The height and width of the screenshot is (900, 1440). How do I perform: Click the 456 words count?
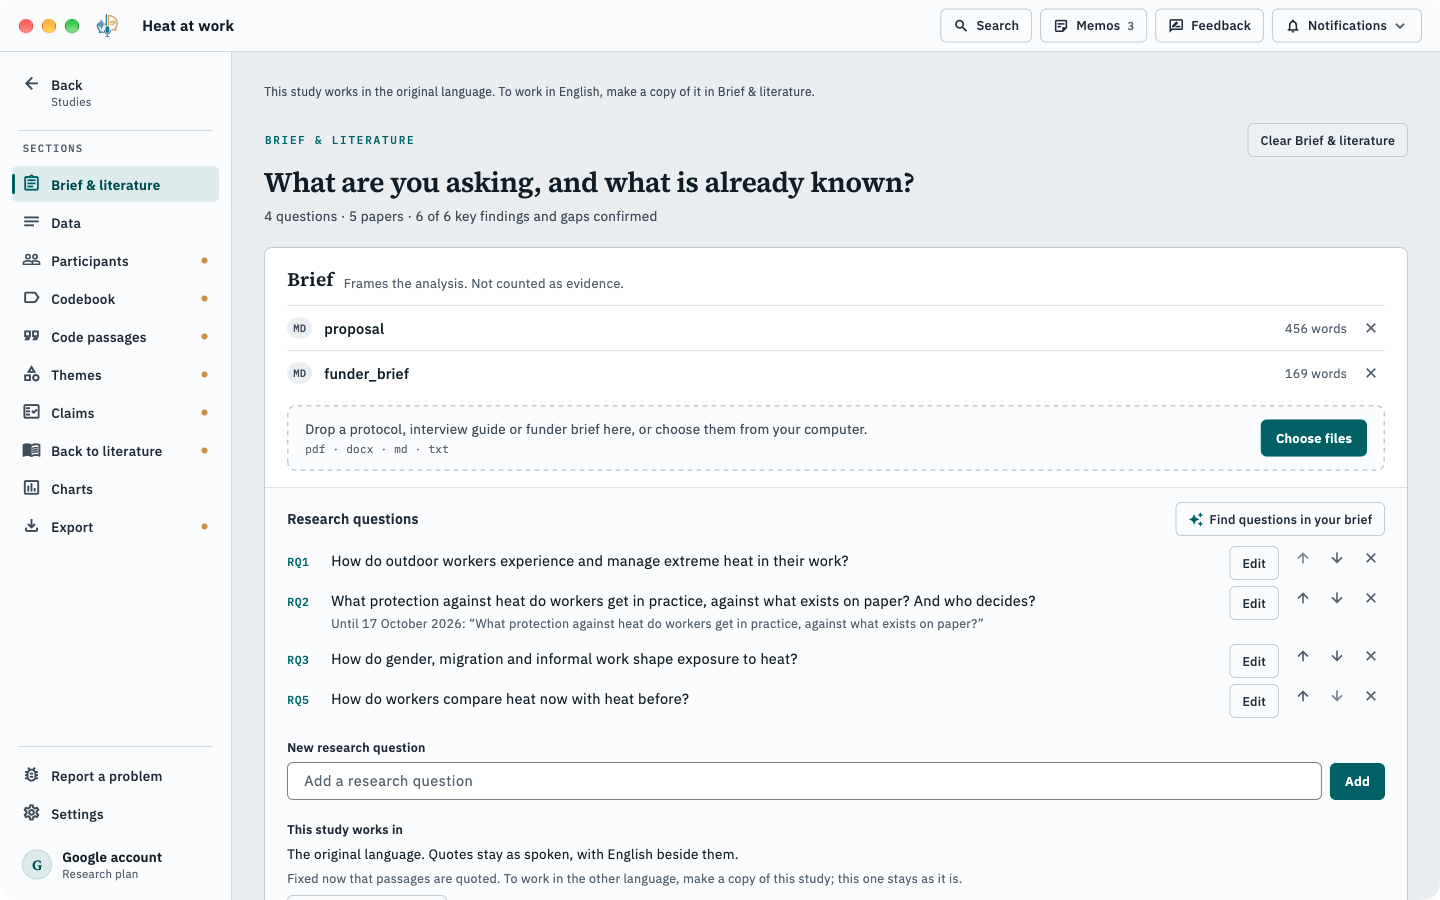tap(1315, 328)
